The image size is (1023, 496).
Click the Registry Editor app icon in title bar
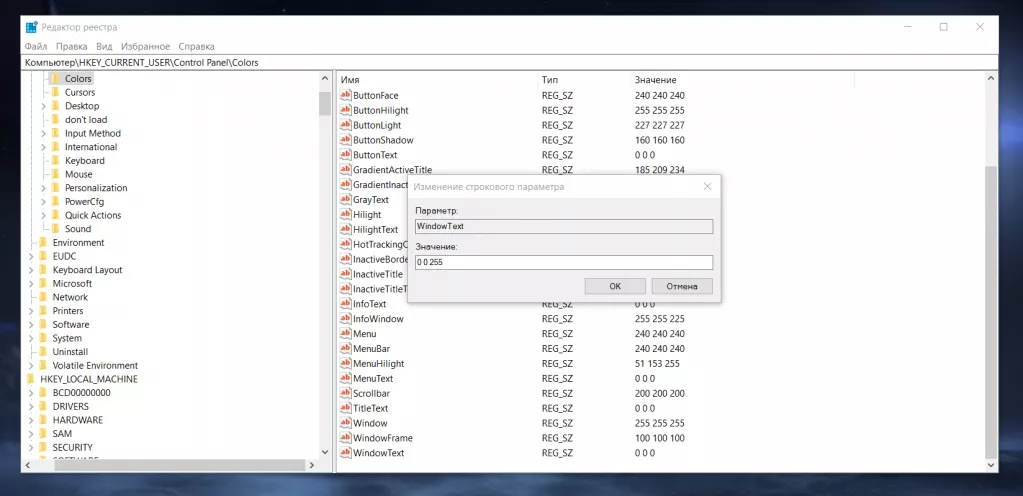pyautogui.click(x=31, y=27)
